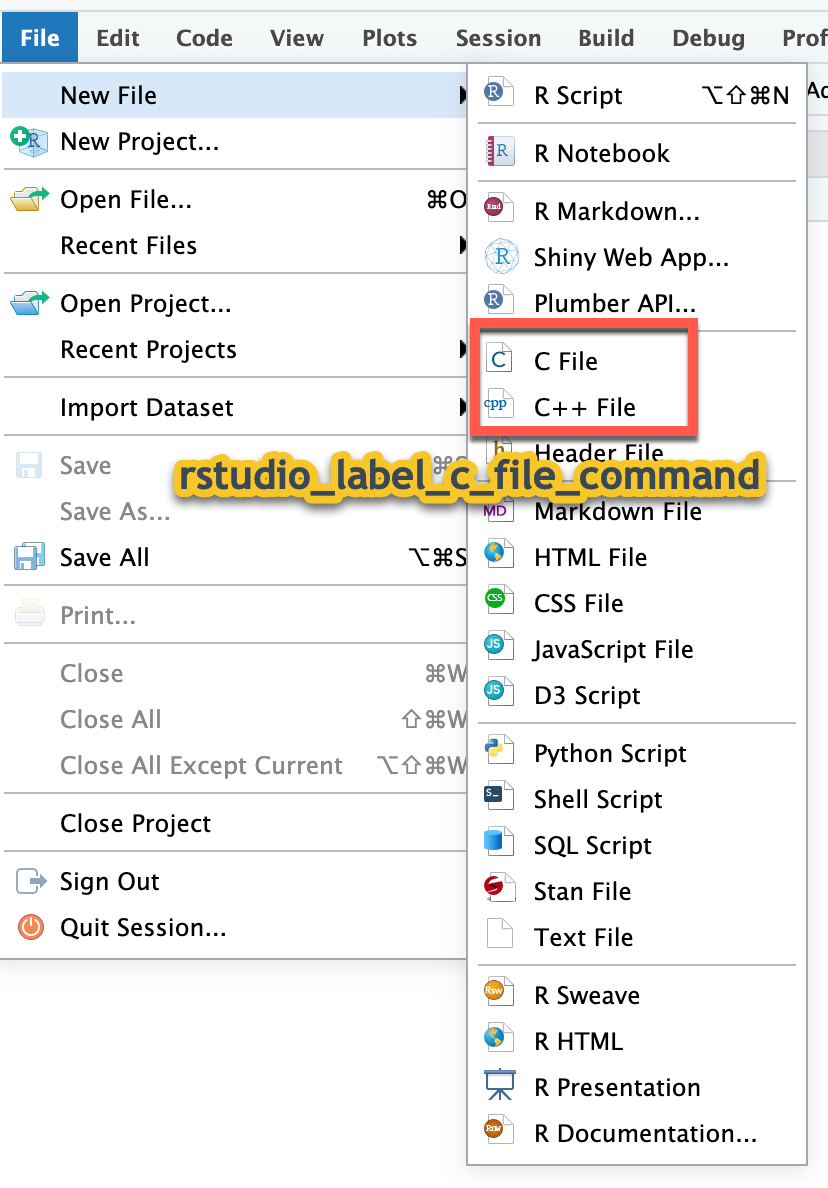828x1188 pixels.
Task: Click the D3 Script icon
Action: tap(499, 694)
